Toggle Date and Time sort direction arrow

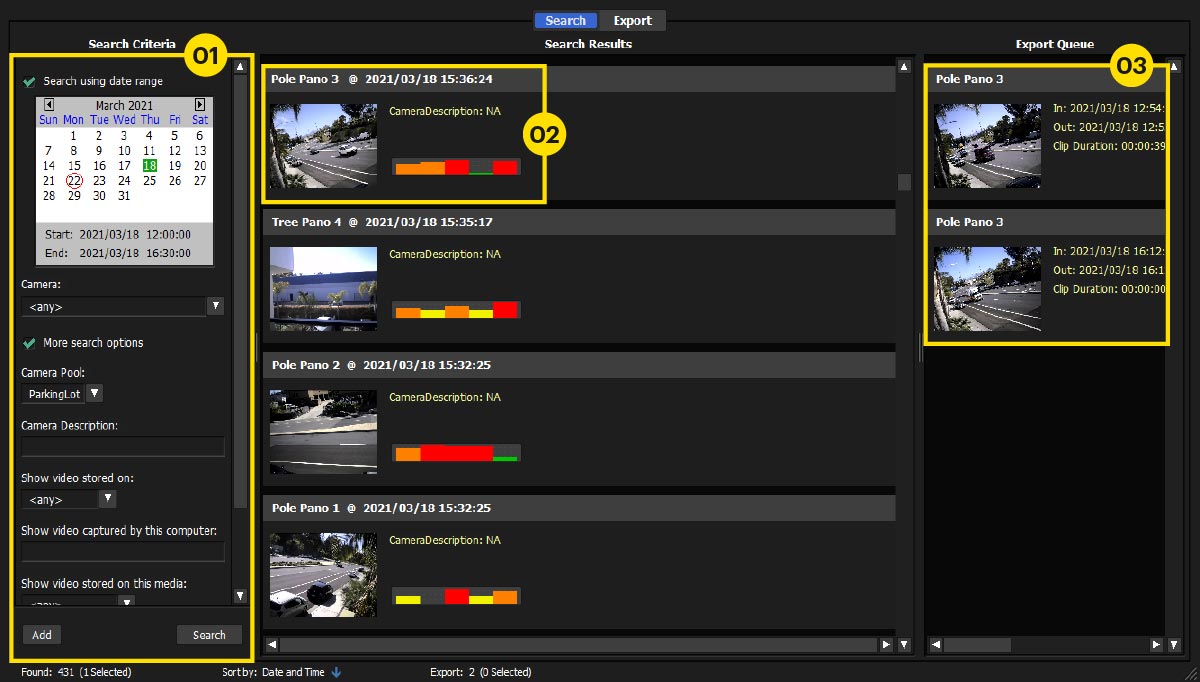(336, 672)
